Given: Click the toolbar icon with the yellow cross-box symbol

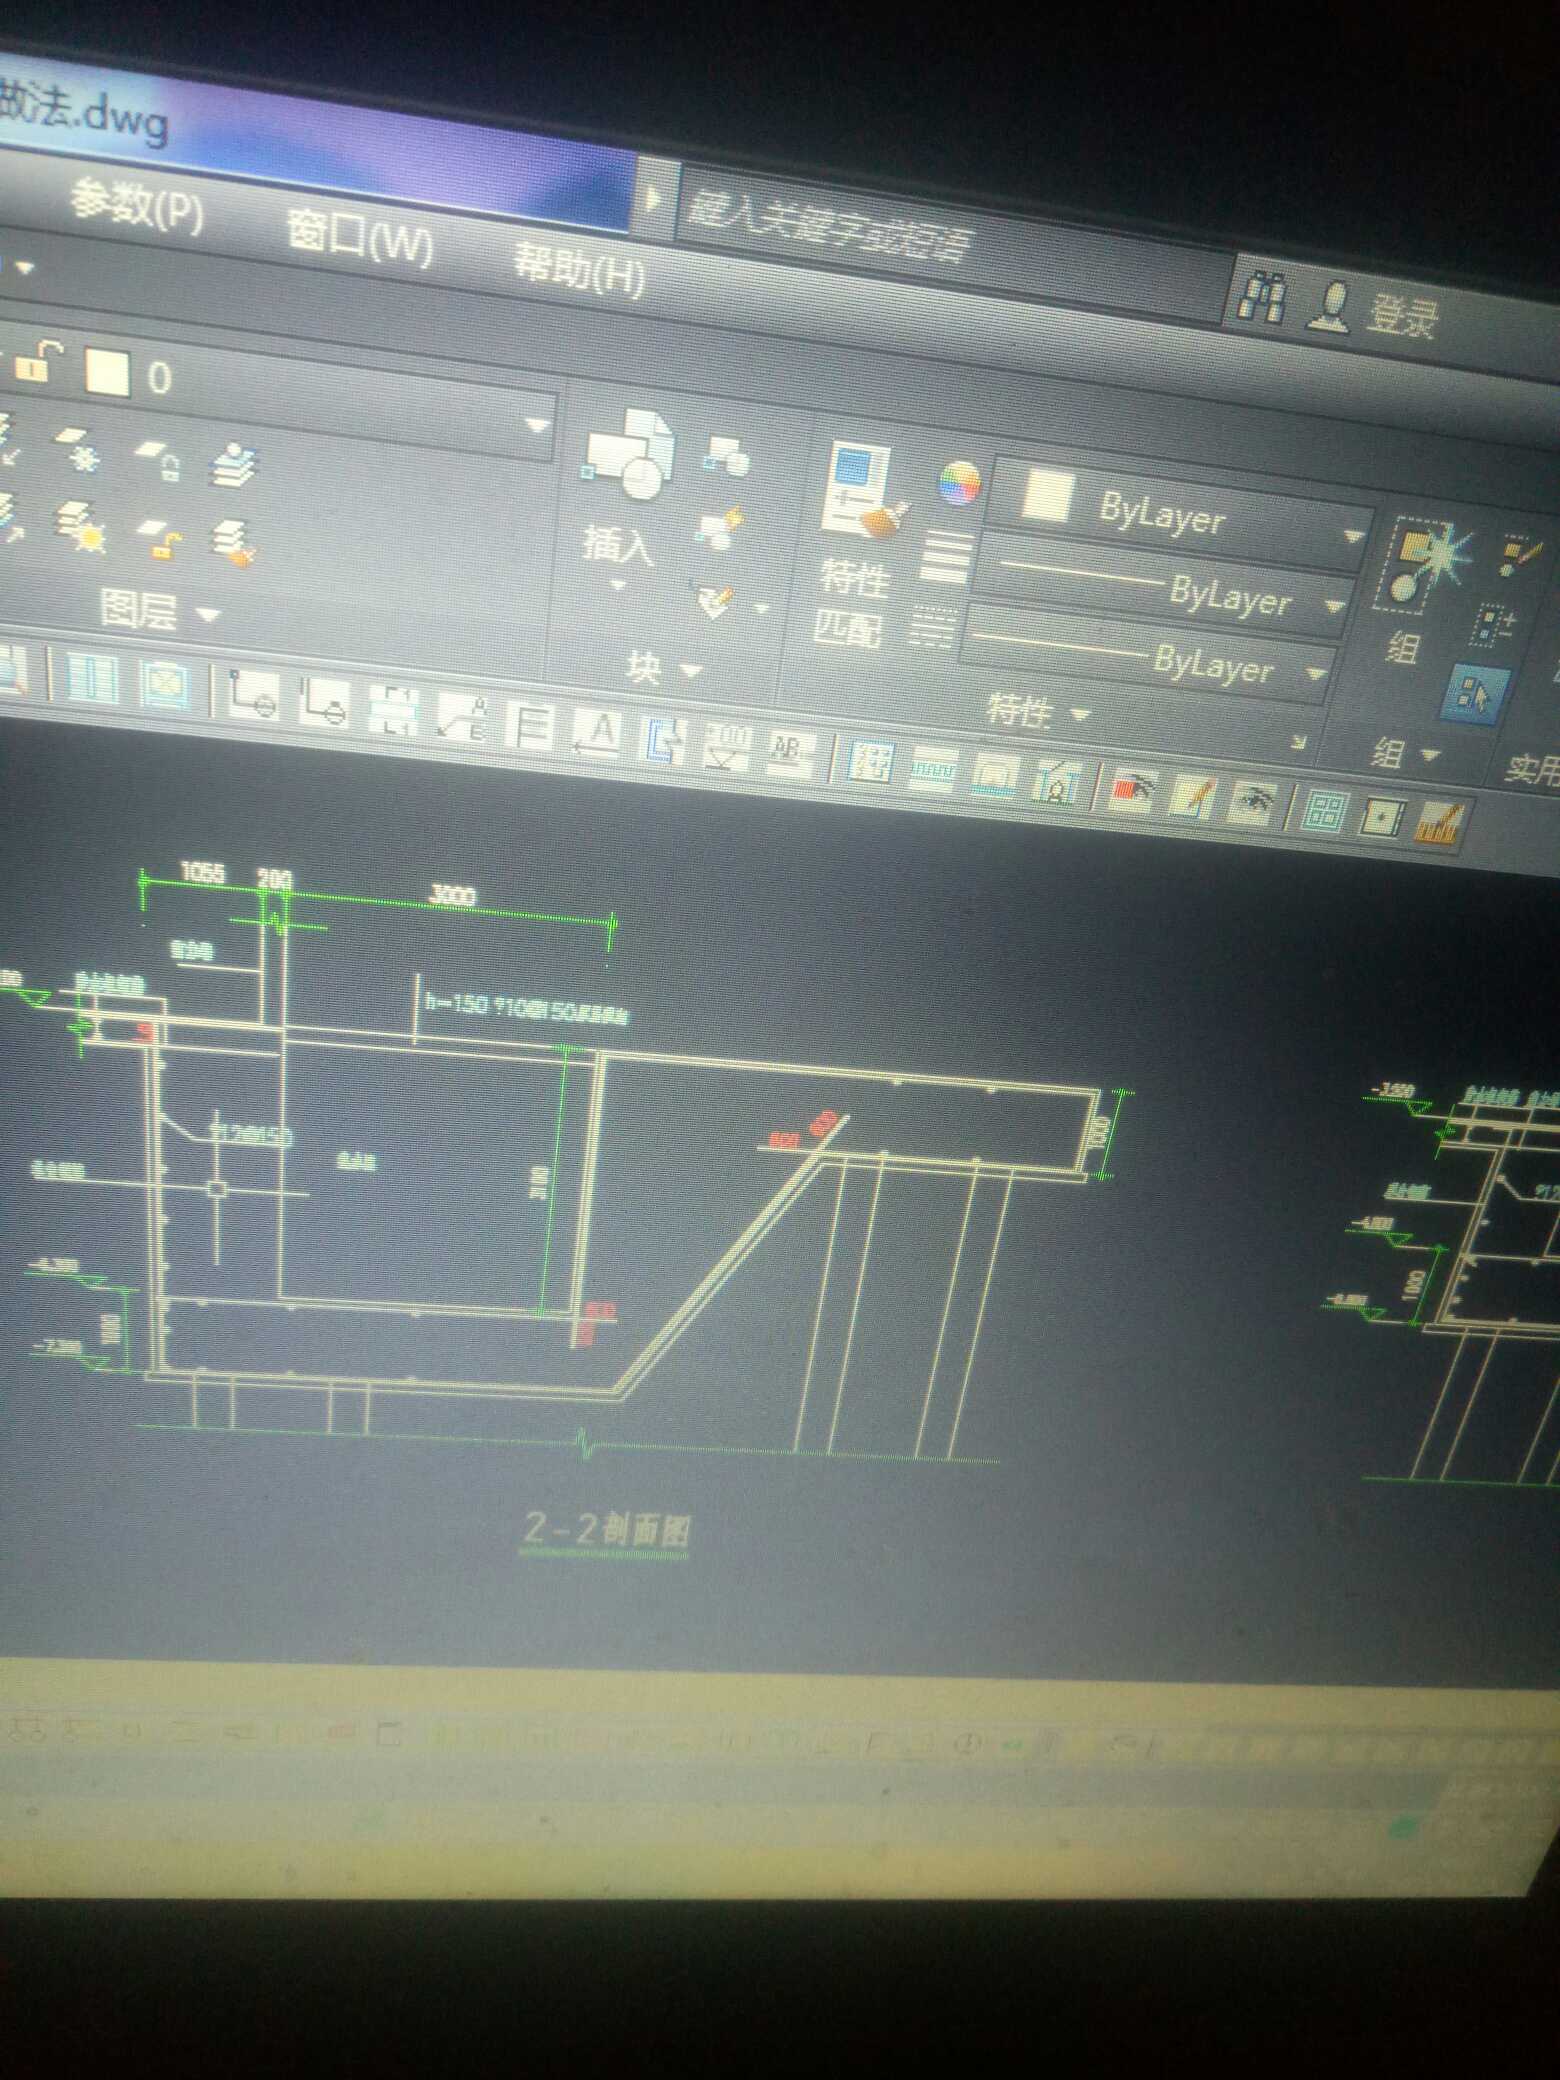Looking at the screenshot, I should [x=165, y=686].
